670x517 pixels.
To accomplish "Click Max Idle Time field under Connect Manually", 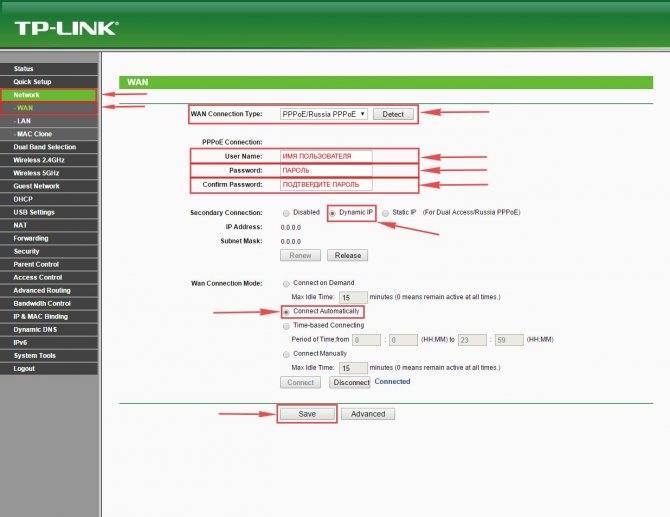I will 353,368.
